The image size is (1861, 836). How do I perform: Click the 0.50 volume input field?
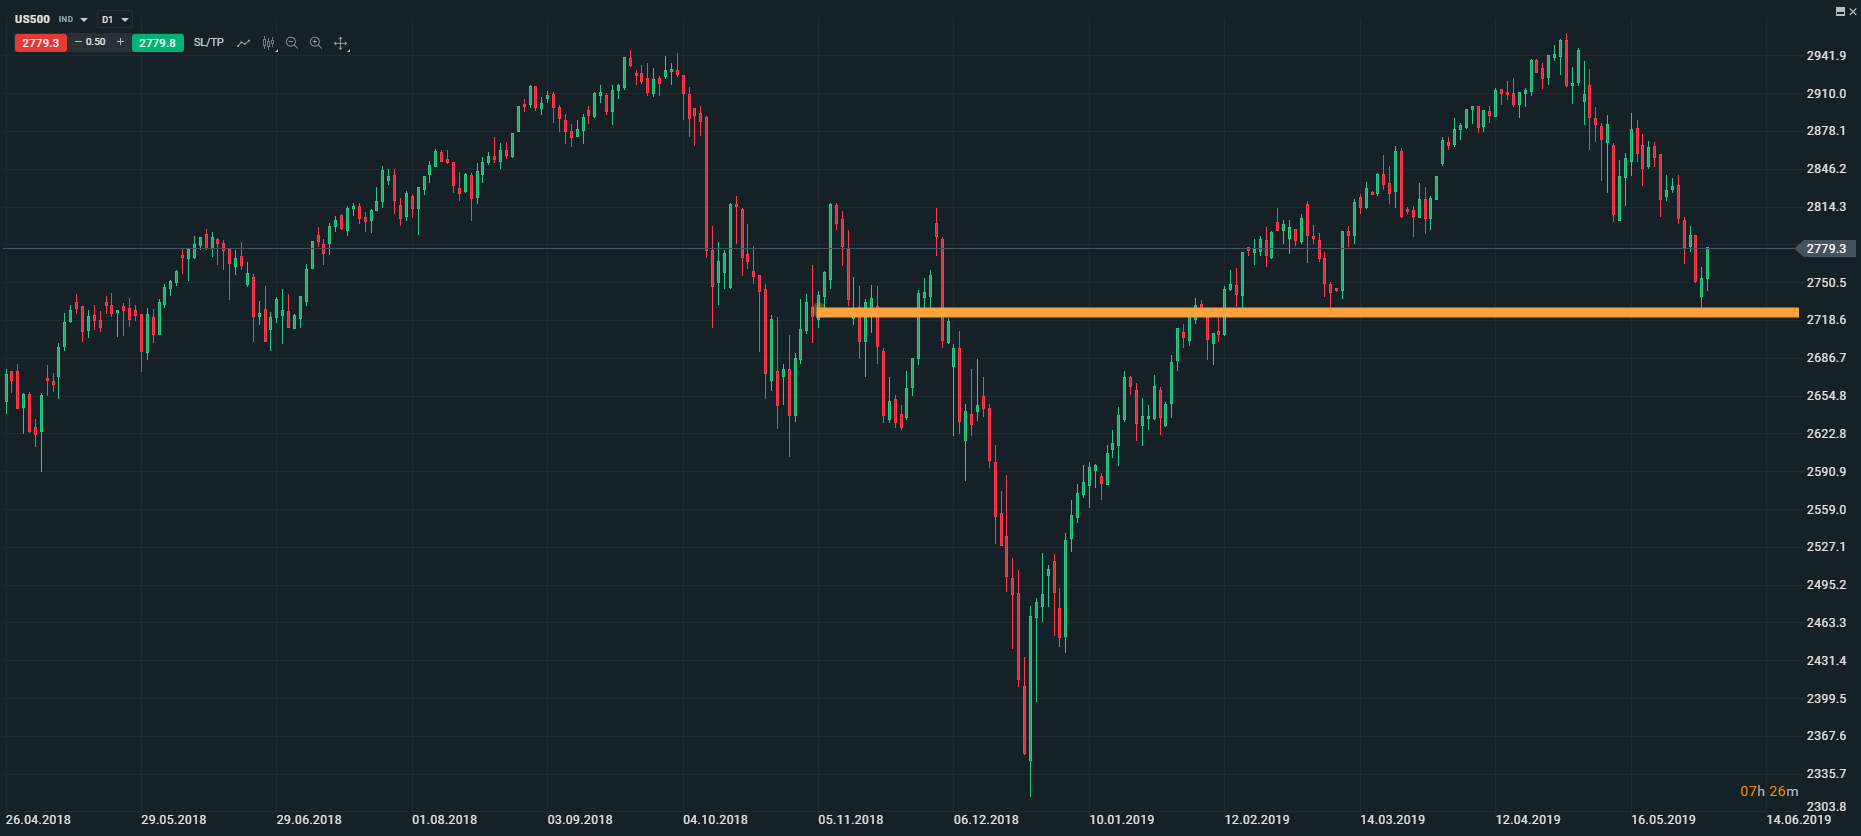96,42
